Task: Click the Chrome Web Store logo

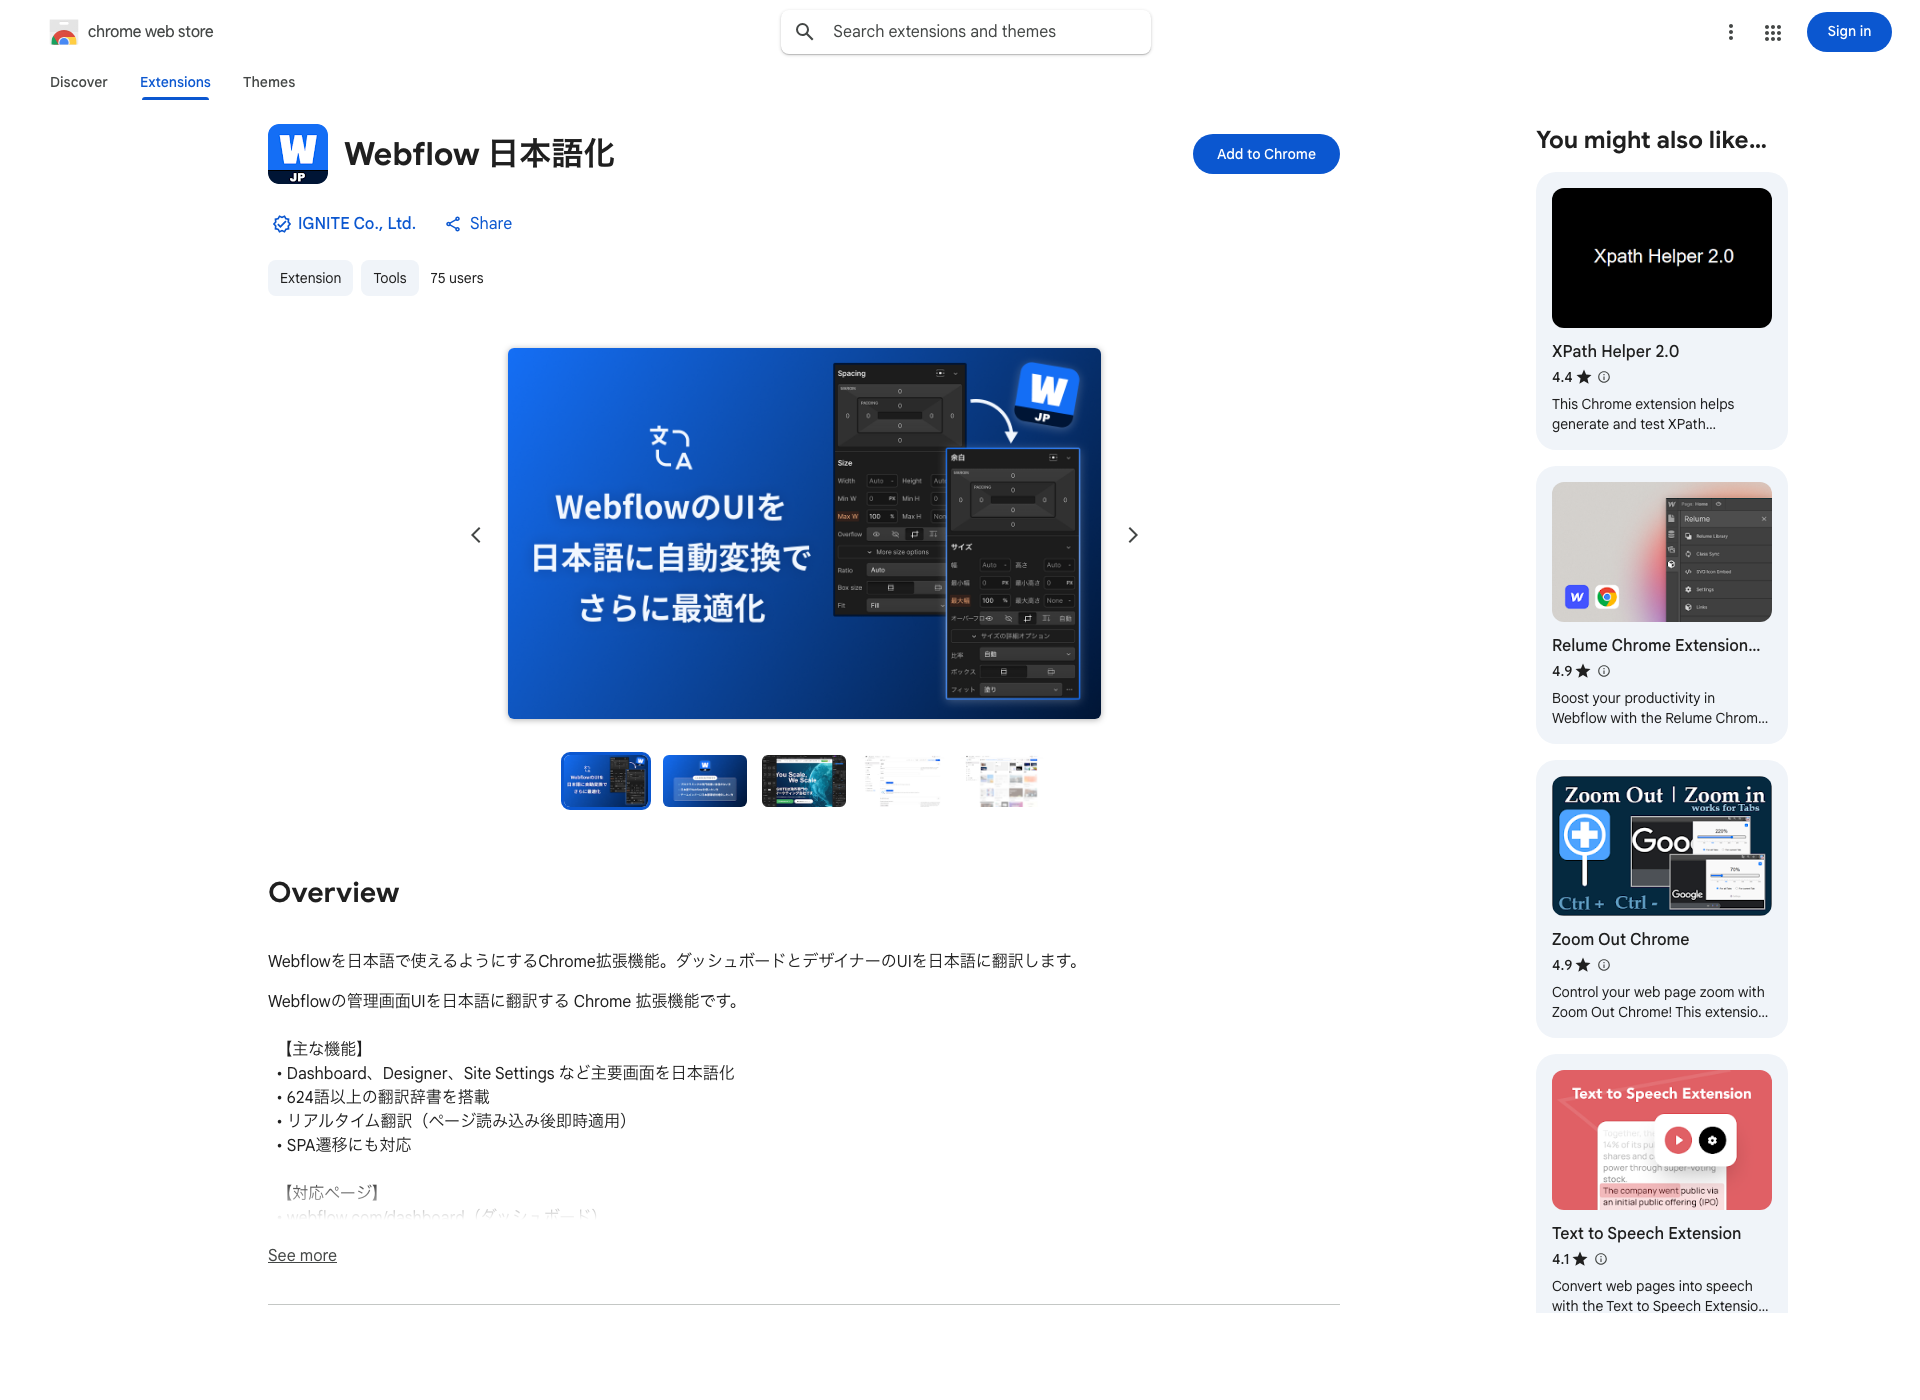Action: click(64, 32)
